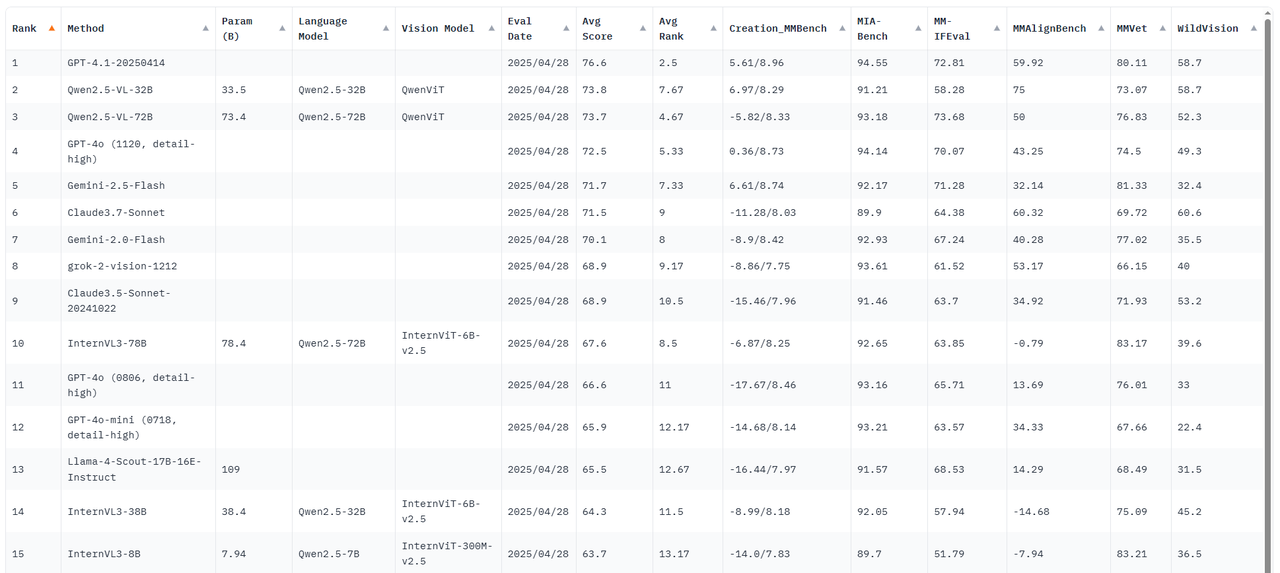
Task: Select the Claude3.5-Sonnet-20241022 method cell
Action: coord(138,300)
